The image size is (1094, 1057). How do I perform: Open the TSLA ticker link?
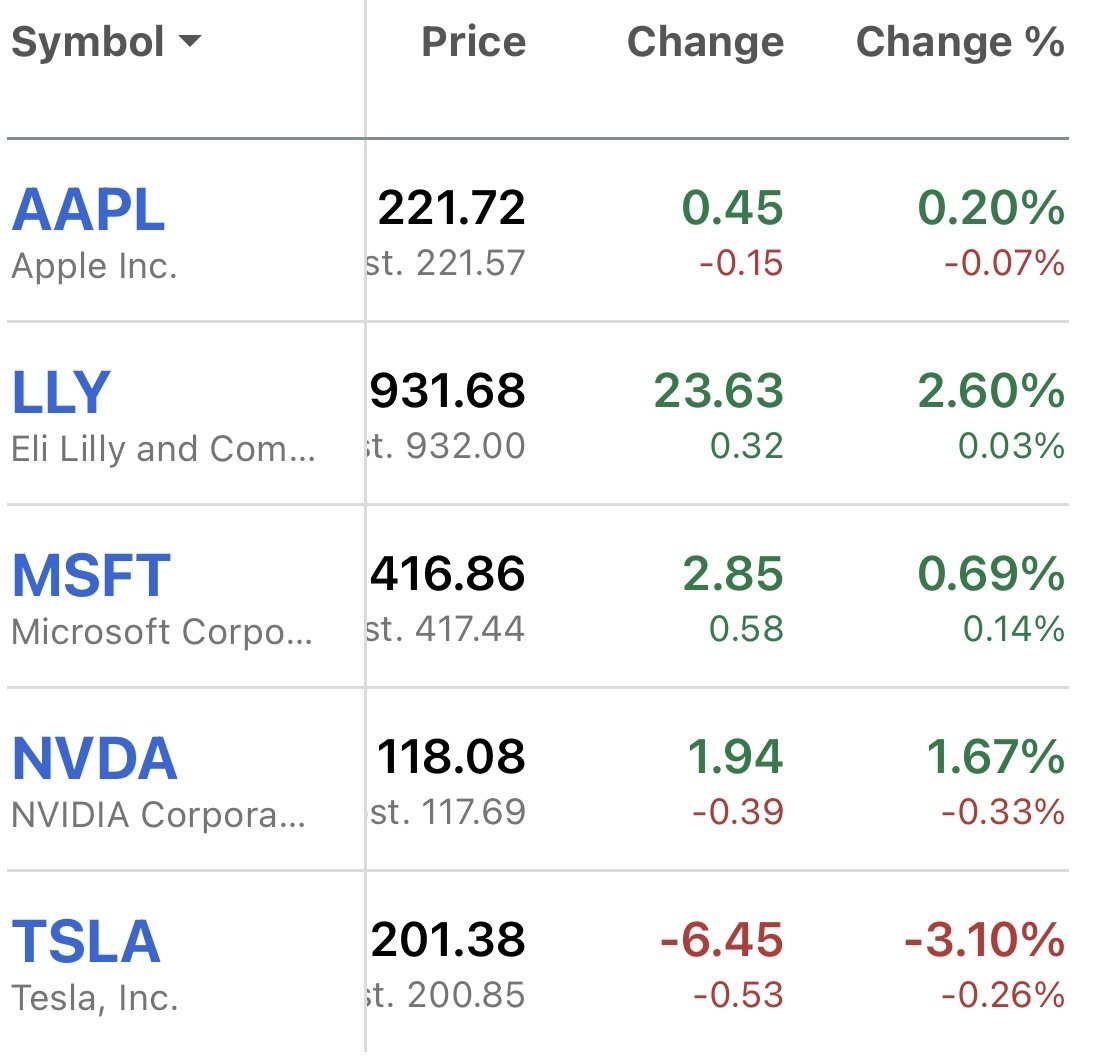point(86,942)
